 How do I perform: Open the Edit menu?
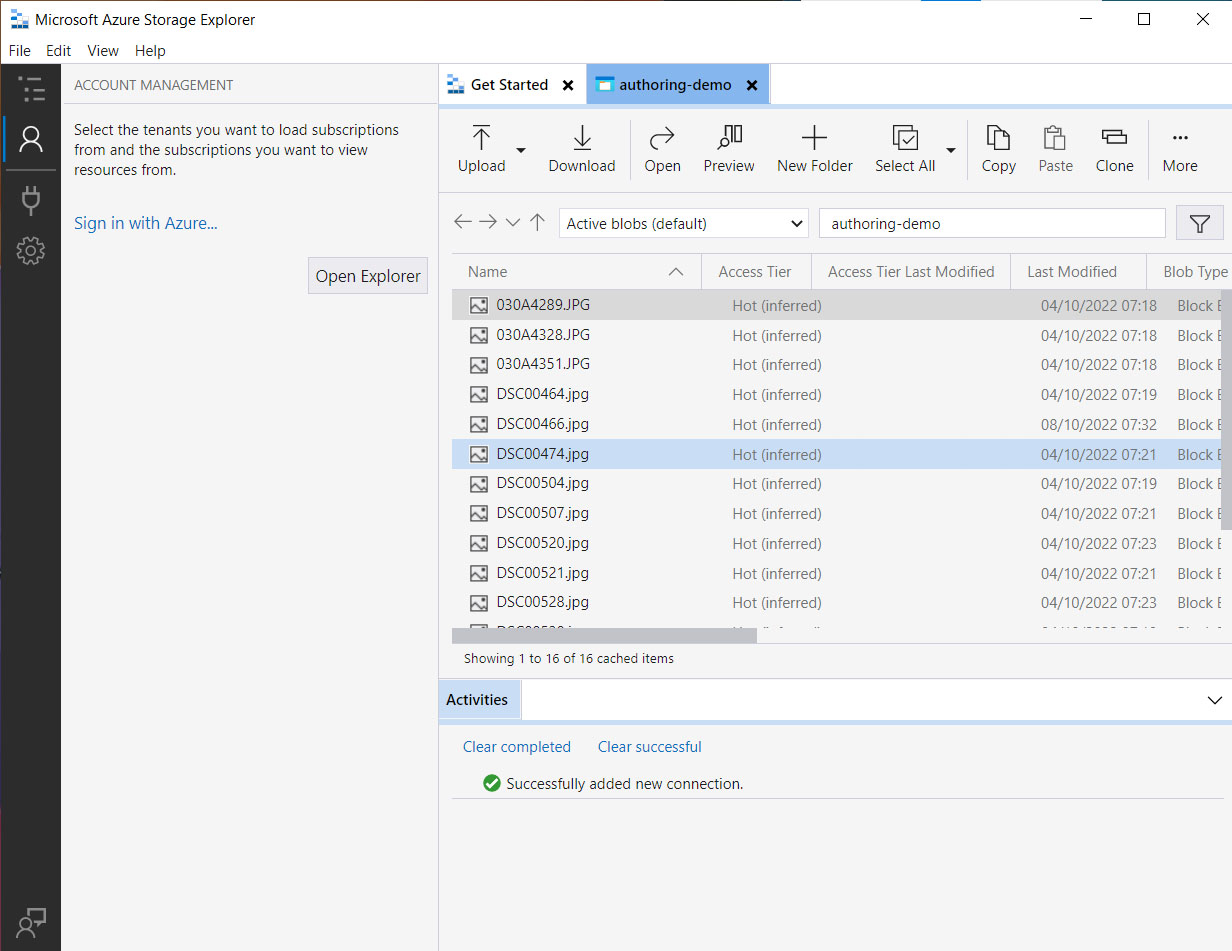(x=59, y=51)
